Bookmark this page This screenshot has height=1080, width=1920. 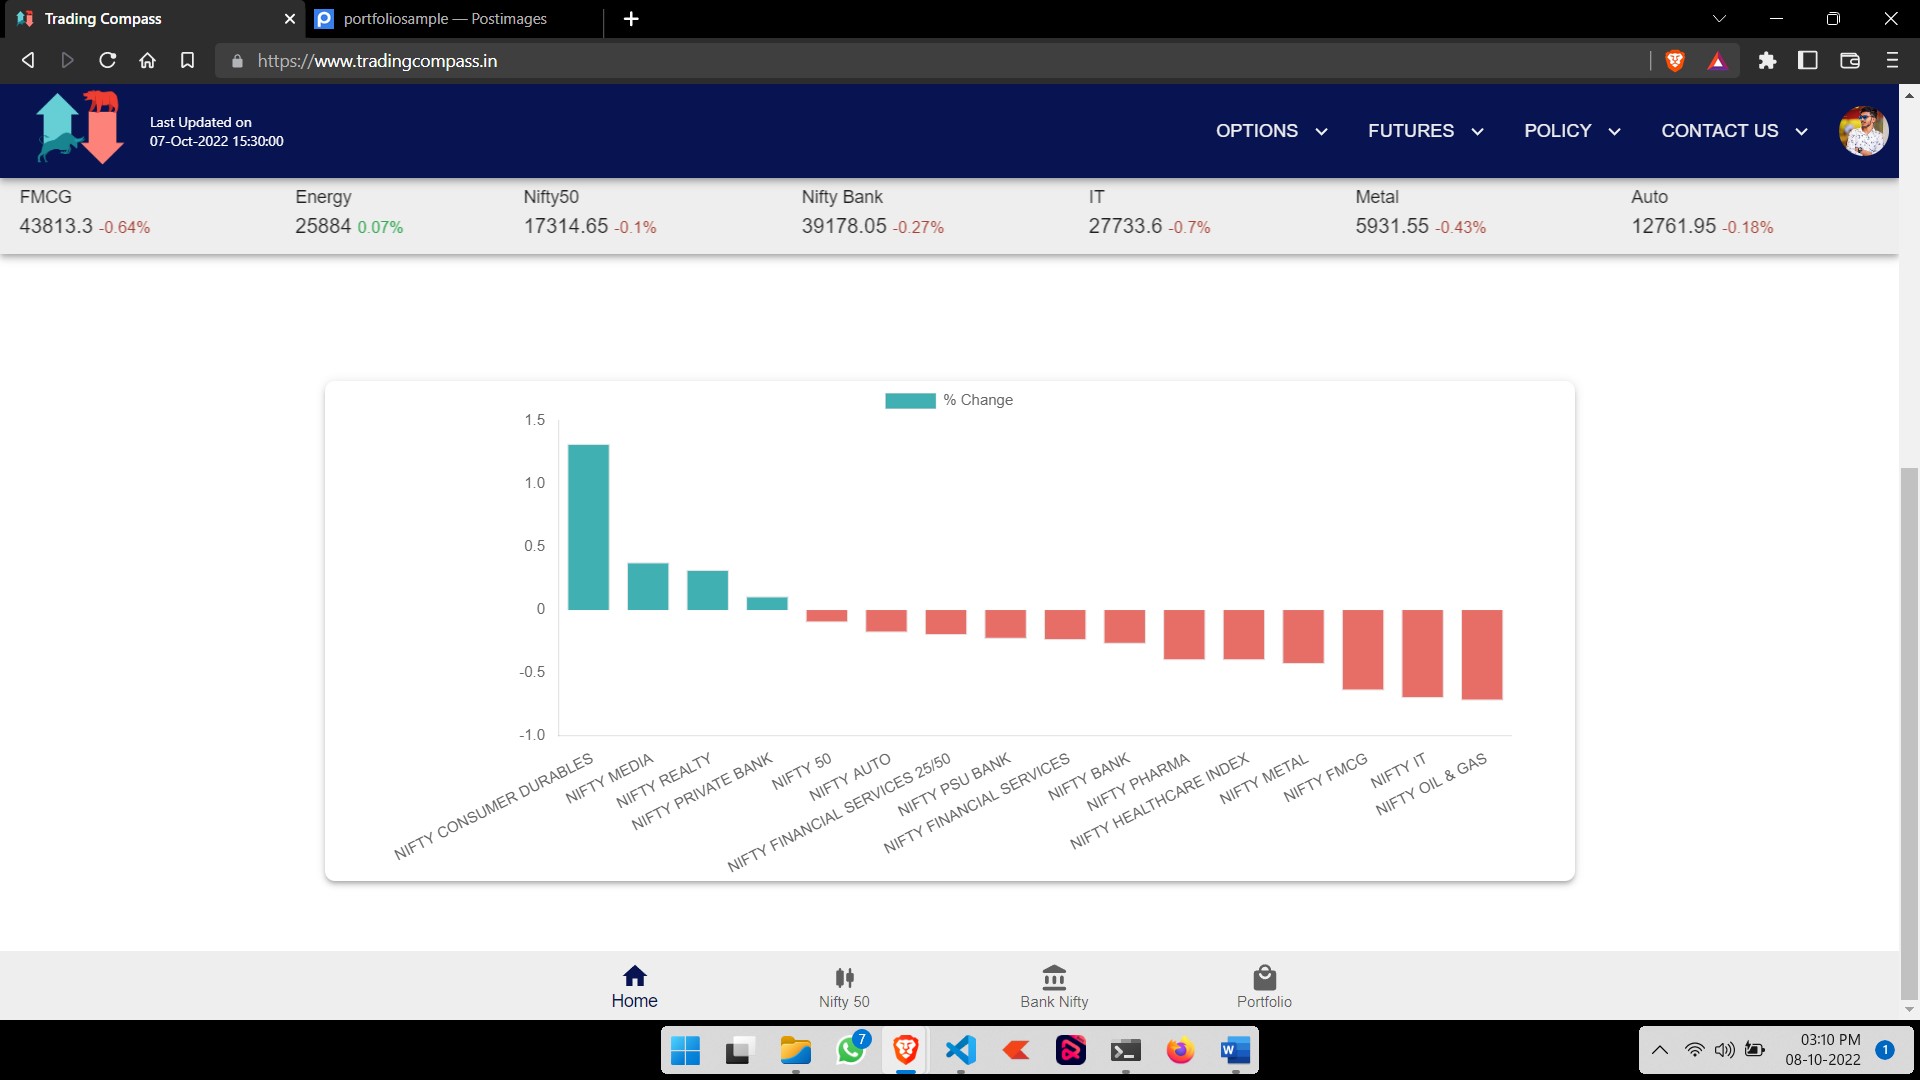click(187, 60)
